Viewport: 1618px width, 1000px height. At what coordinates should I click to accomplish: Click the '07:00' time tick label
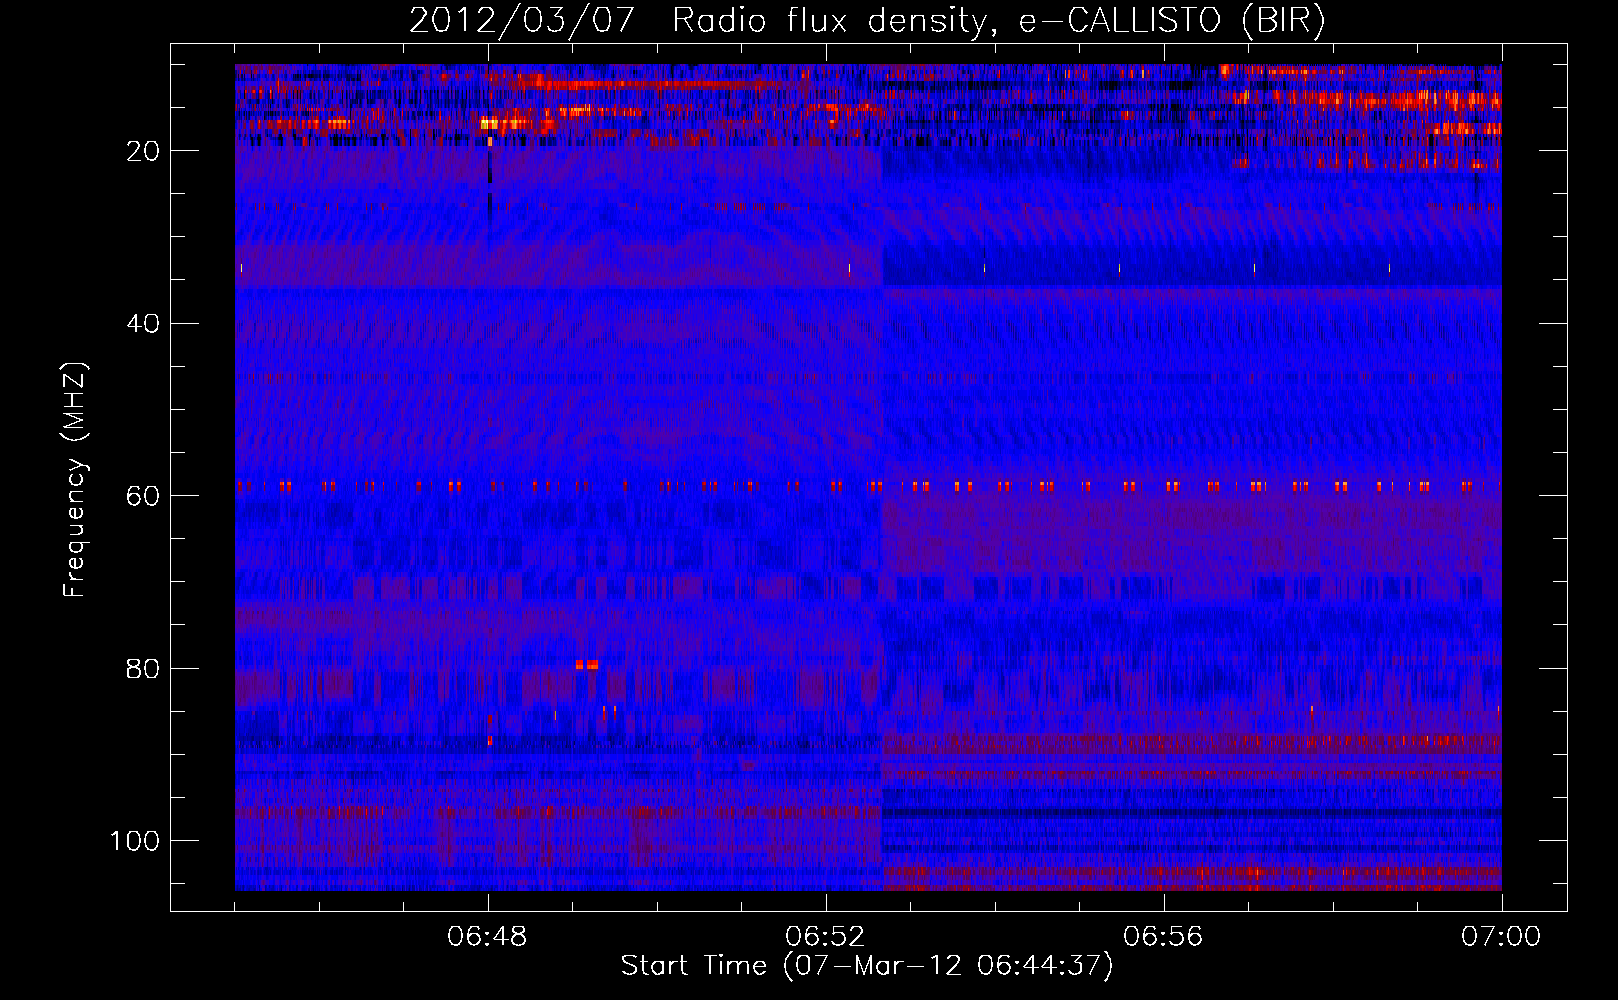1501,937
